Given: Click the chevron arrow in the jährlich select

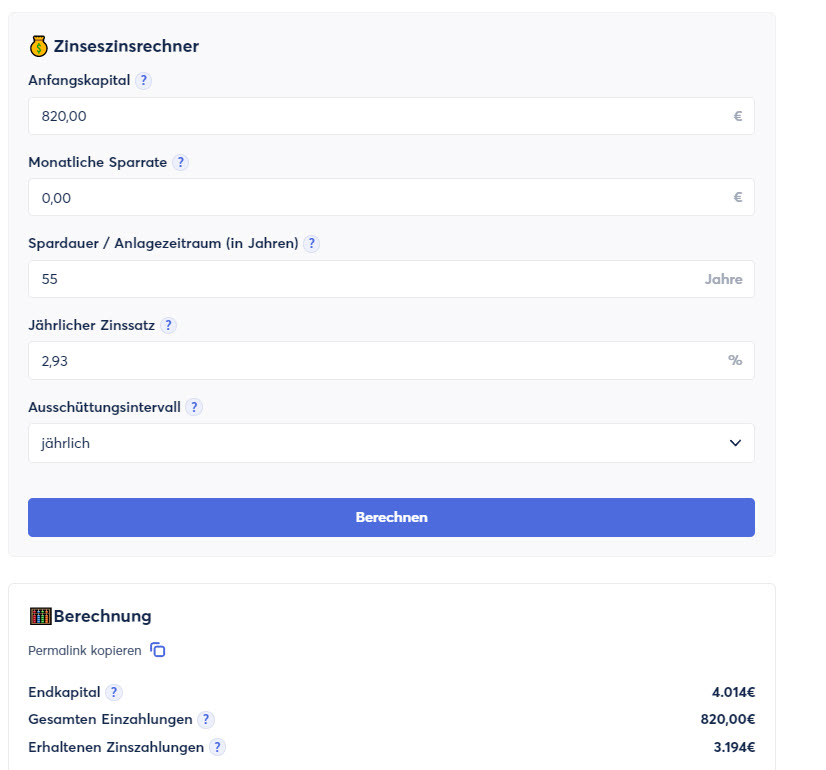Looking at the screenshot, I should click(735, 443).
